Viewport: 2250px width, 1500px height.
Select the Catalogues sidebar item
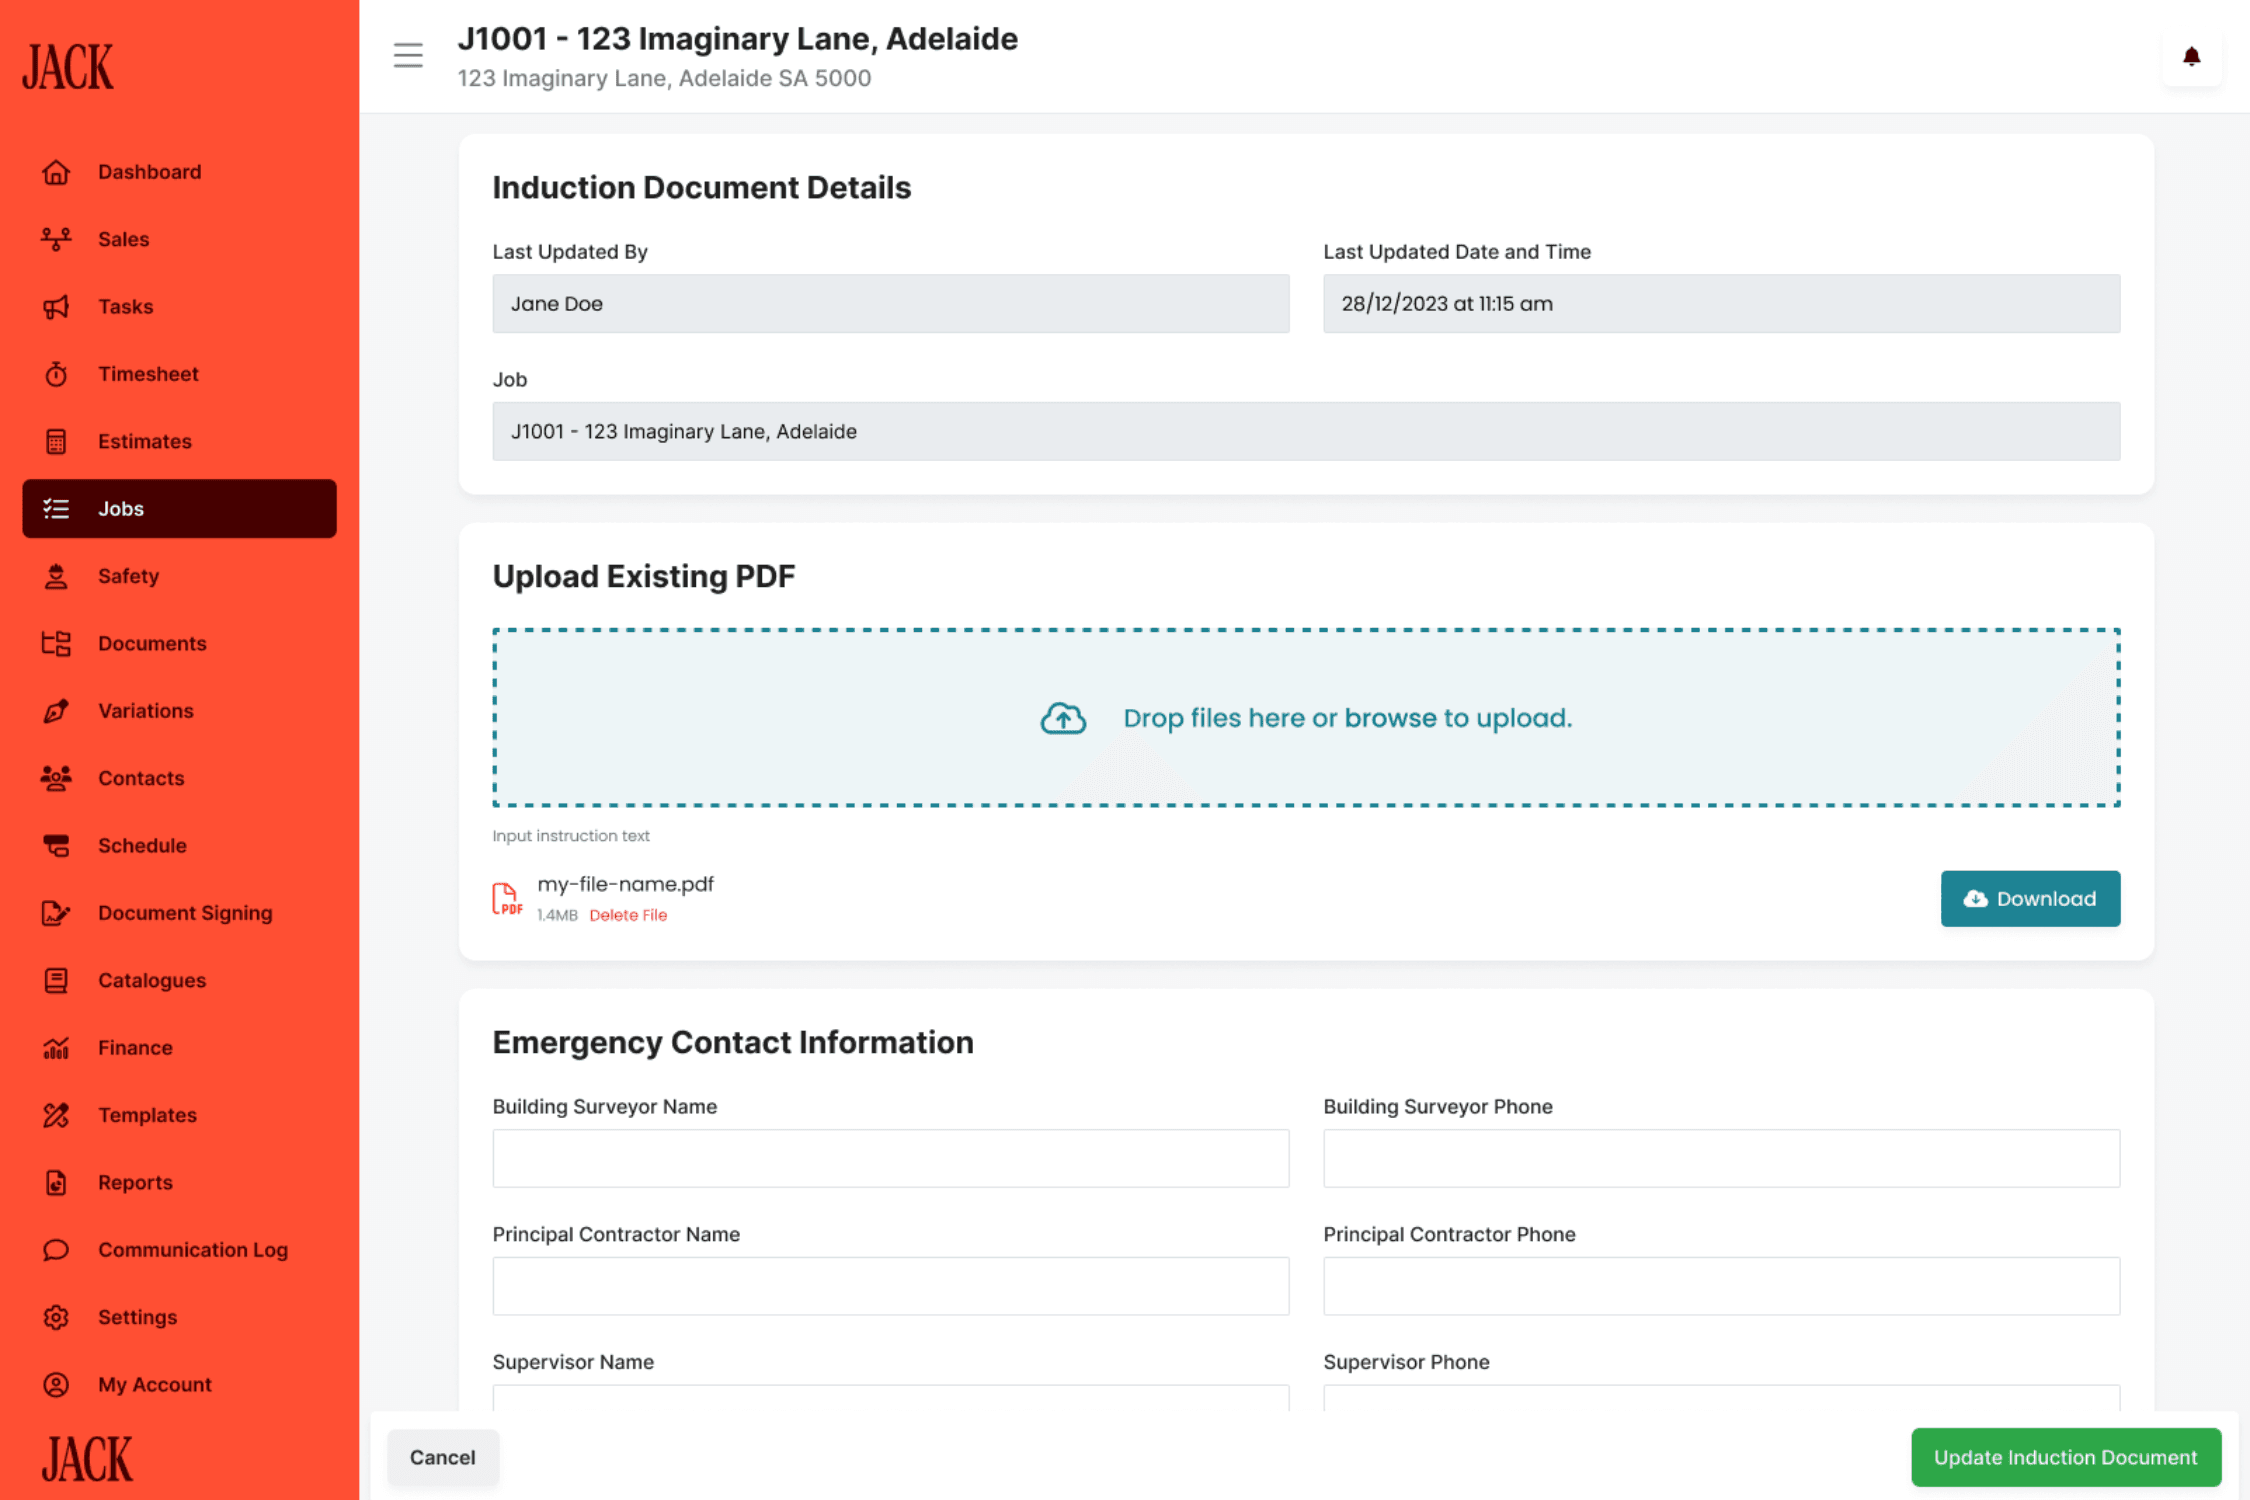152,980
